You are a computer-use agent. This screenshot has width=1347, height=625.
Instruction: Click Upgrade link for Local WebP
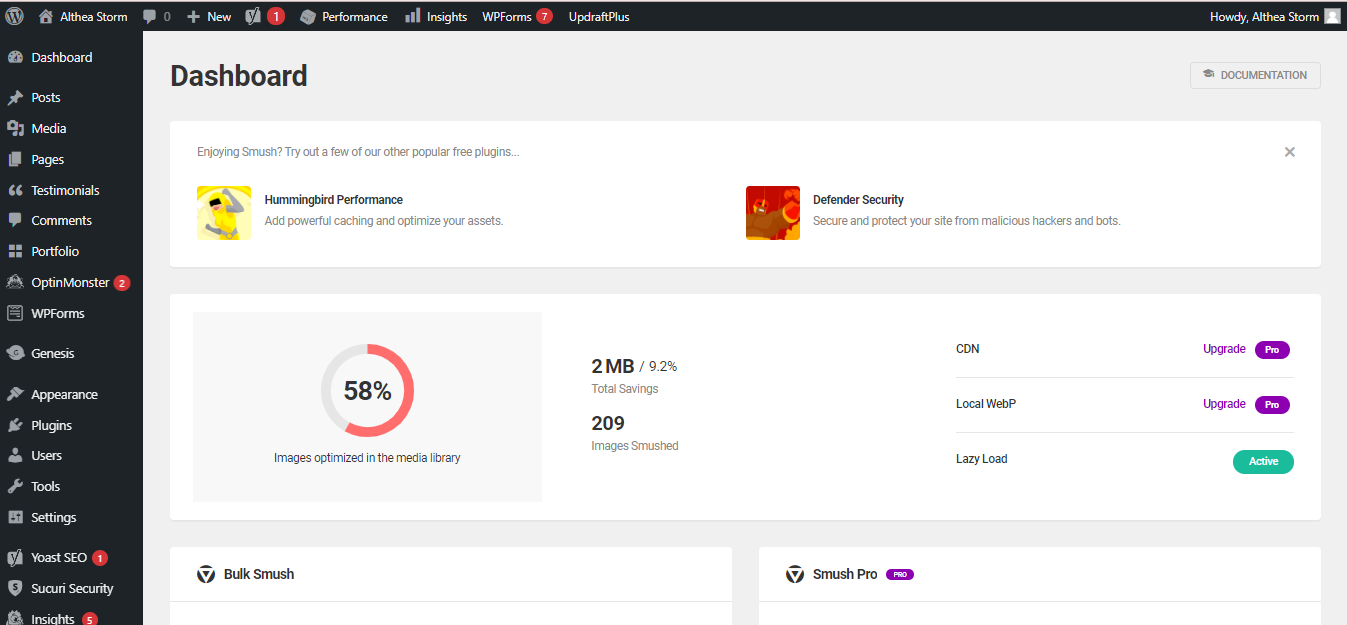click(x=1224, y=404)
